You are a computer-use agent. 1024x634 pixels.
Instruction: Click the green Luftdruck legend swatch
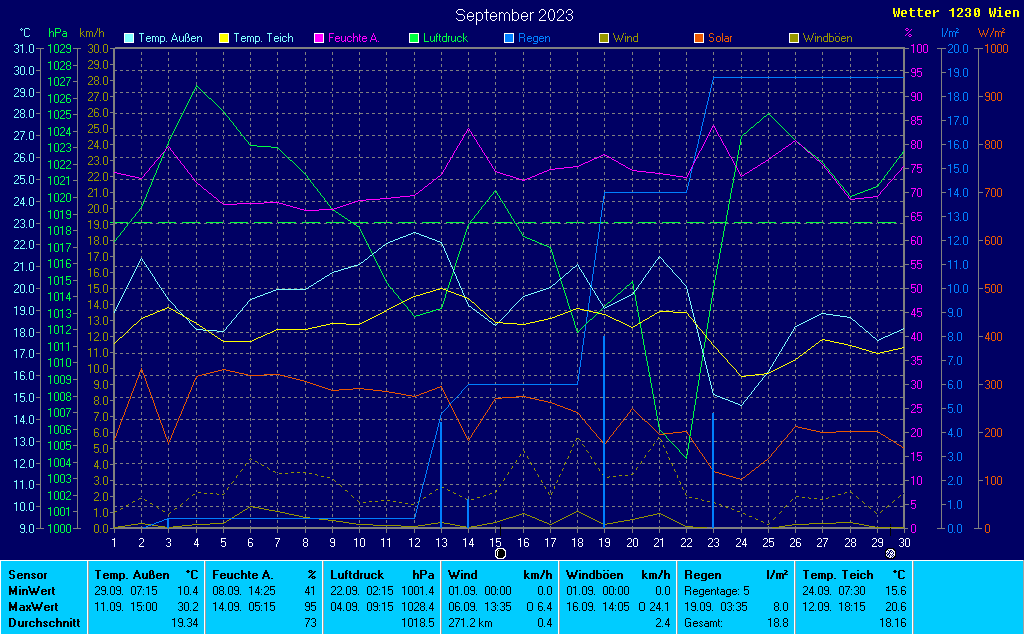413,38
